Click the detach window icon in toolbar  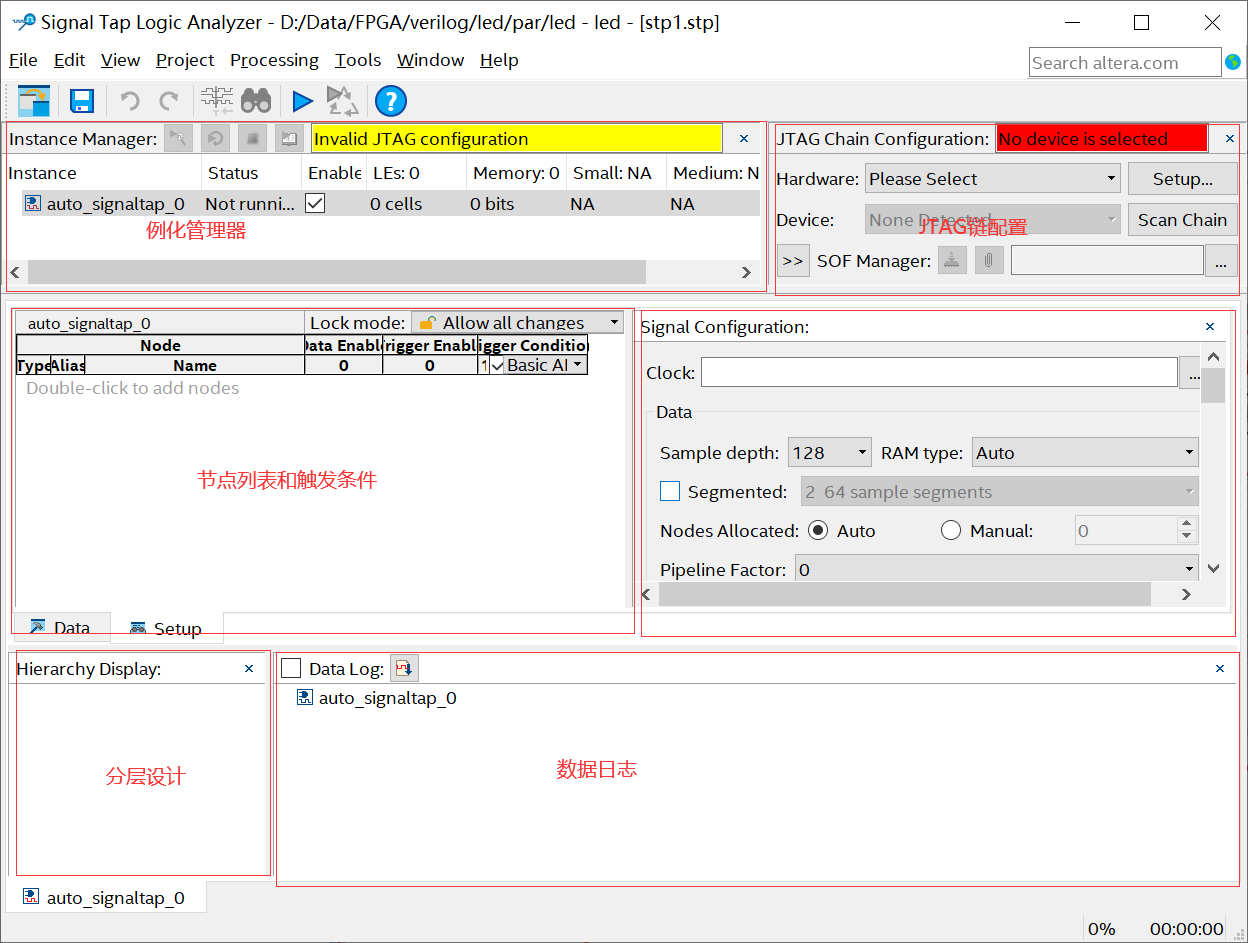pos(34,101)
